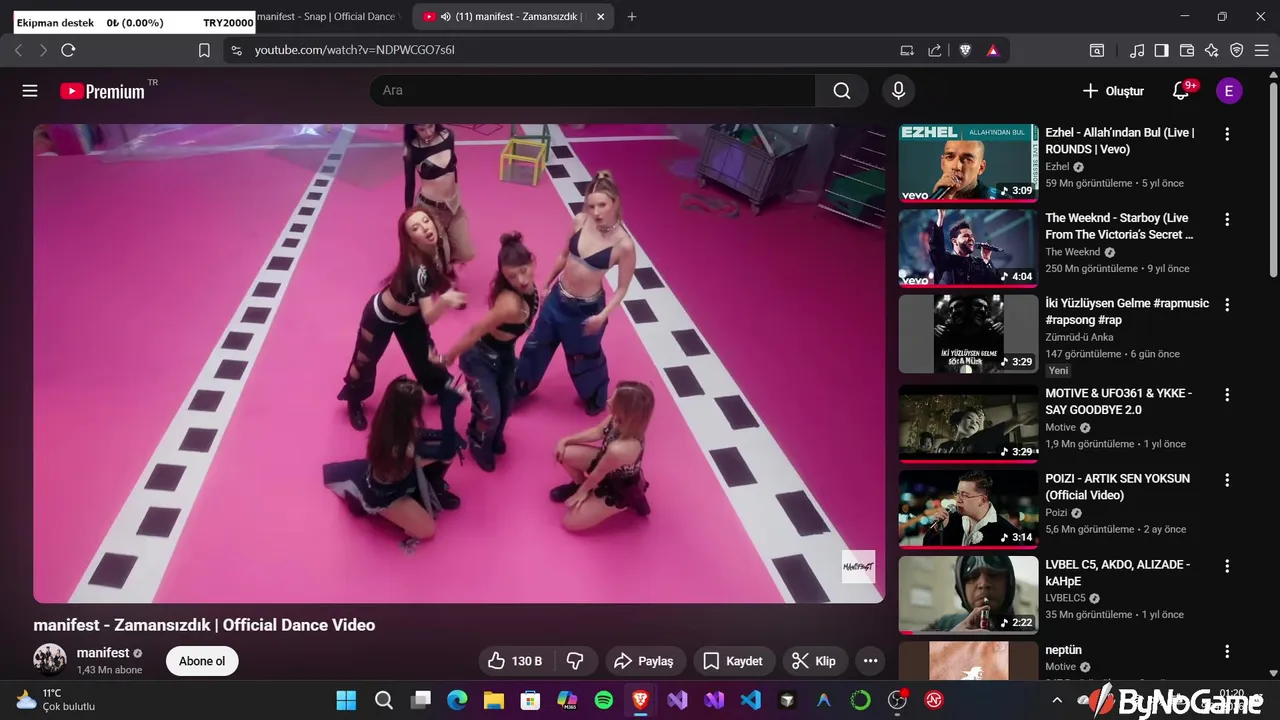1280x720 pixels.
Task: Click the Paylaş share button
Action: (644, 661)
